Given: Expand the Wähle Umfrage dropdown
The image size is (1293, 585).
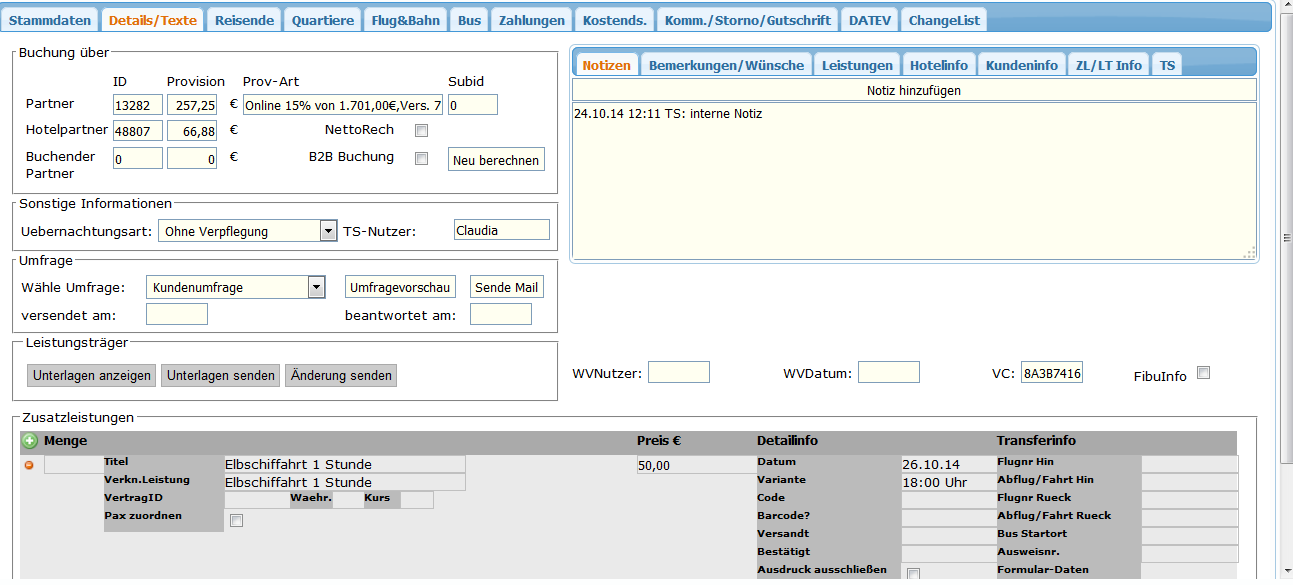Looking at the screenshot, I should pos(316,287).
